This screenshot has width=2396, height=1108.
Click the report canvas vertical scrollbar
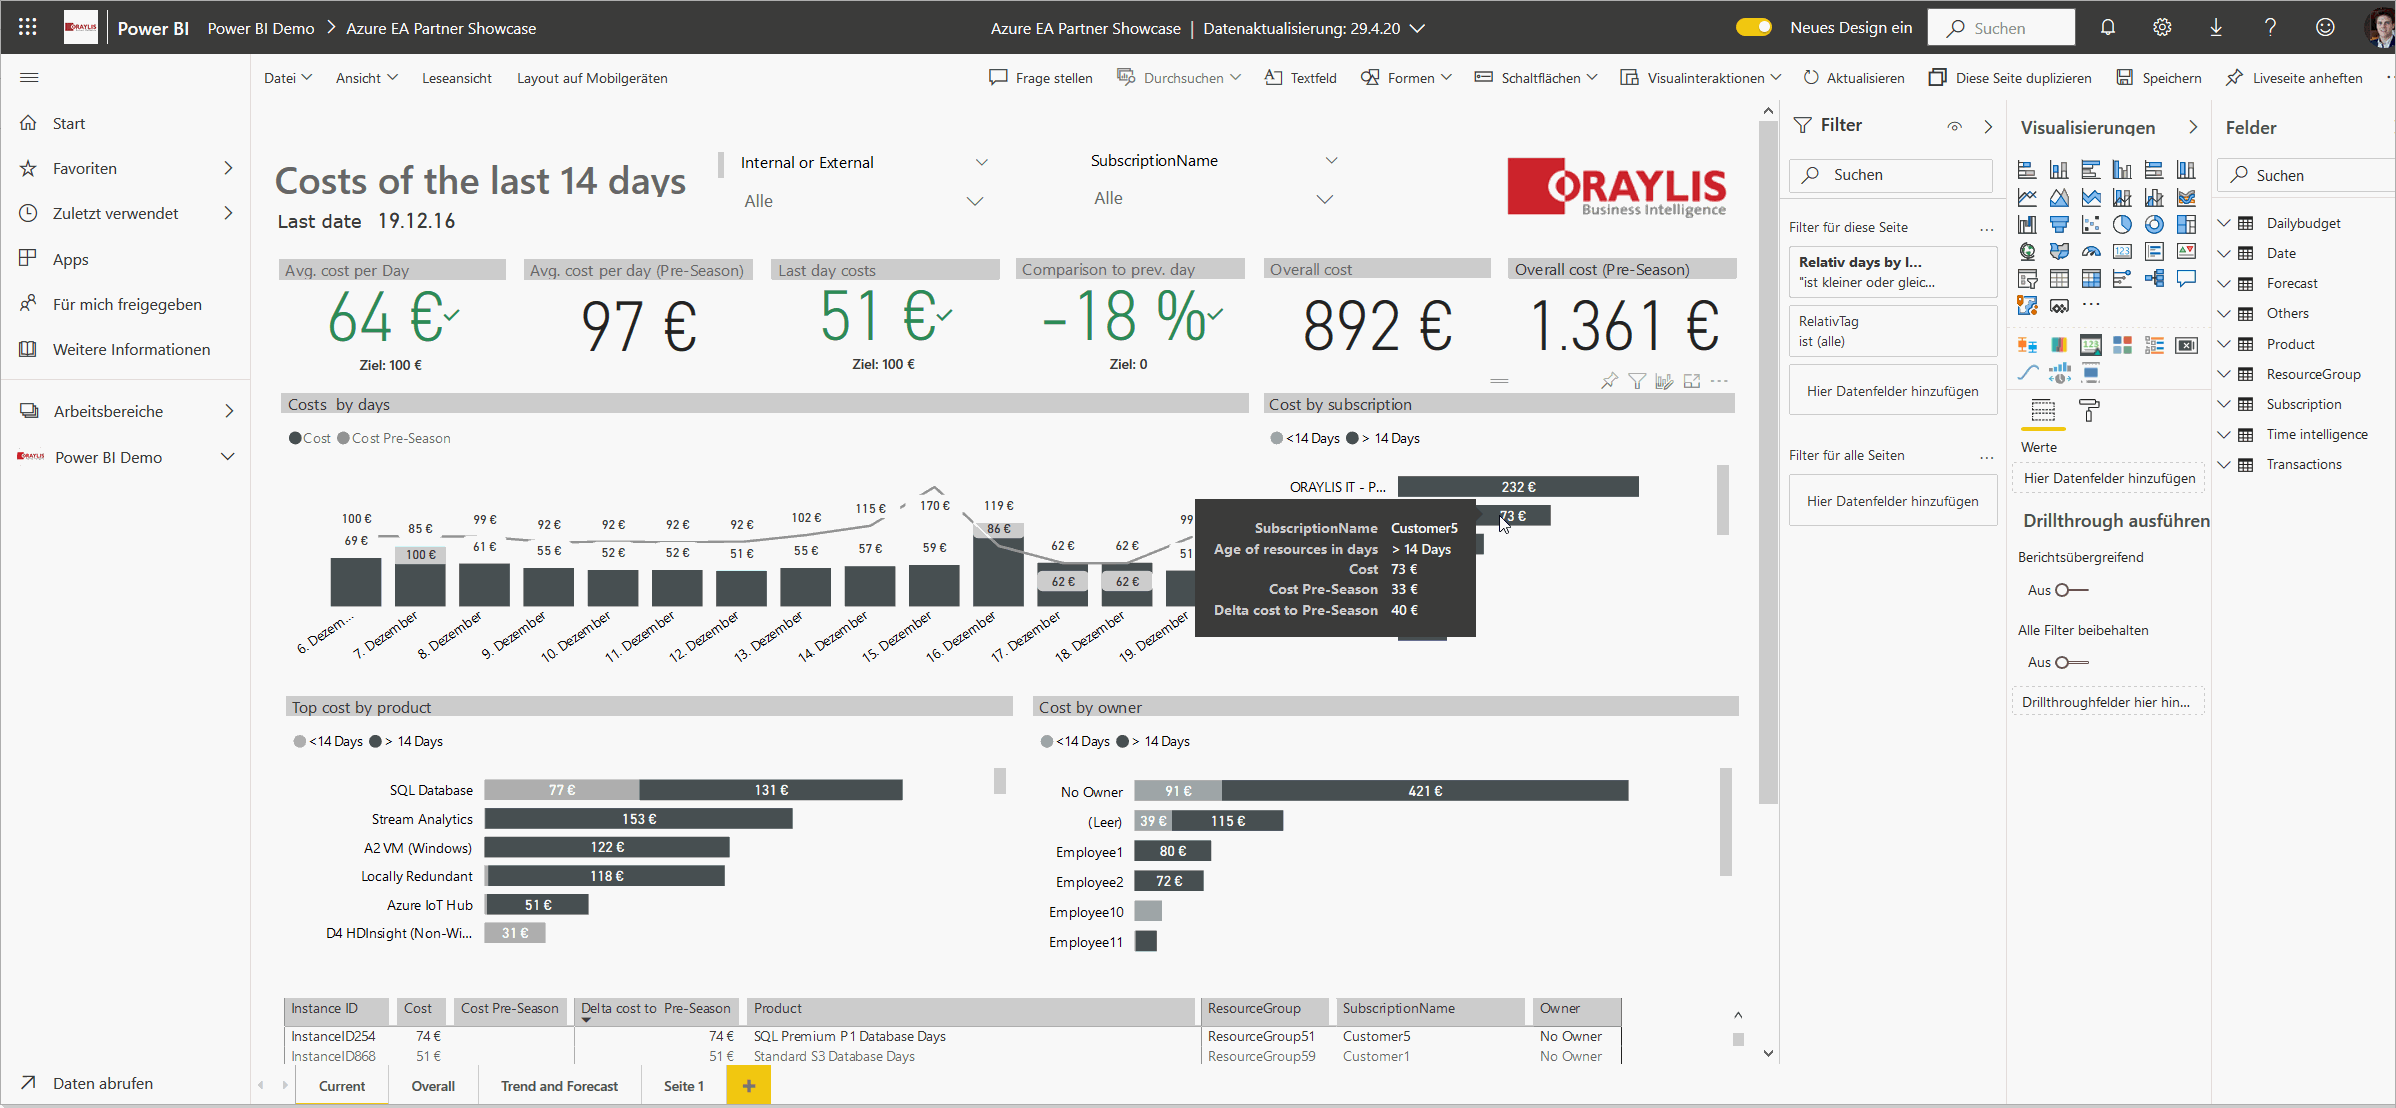(1768, 460)
